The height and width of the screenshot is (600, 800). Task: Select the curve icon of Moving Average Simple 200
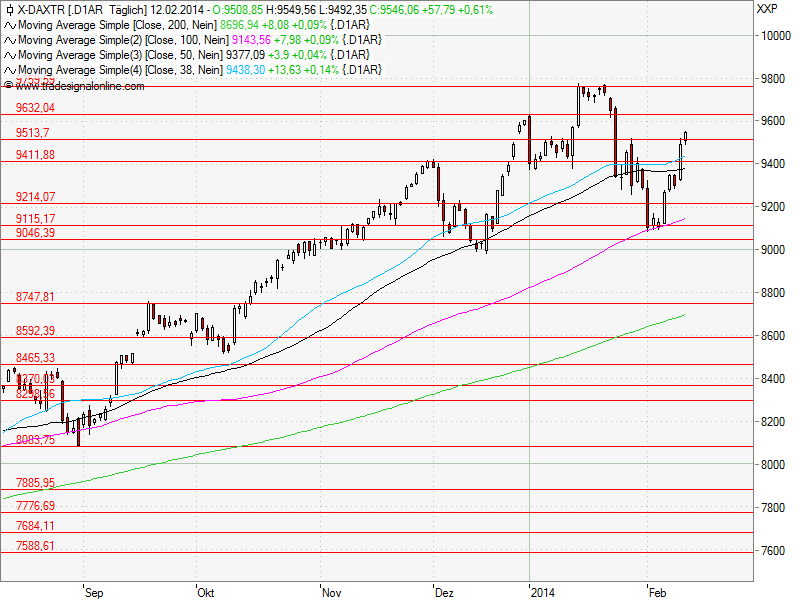[x=9, y=25]
